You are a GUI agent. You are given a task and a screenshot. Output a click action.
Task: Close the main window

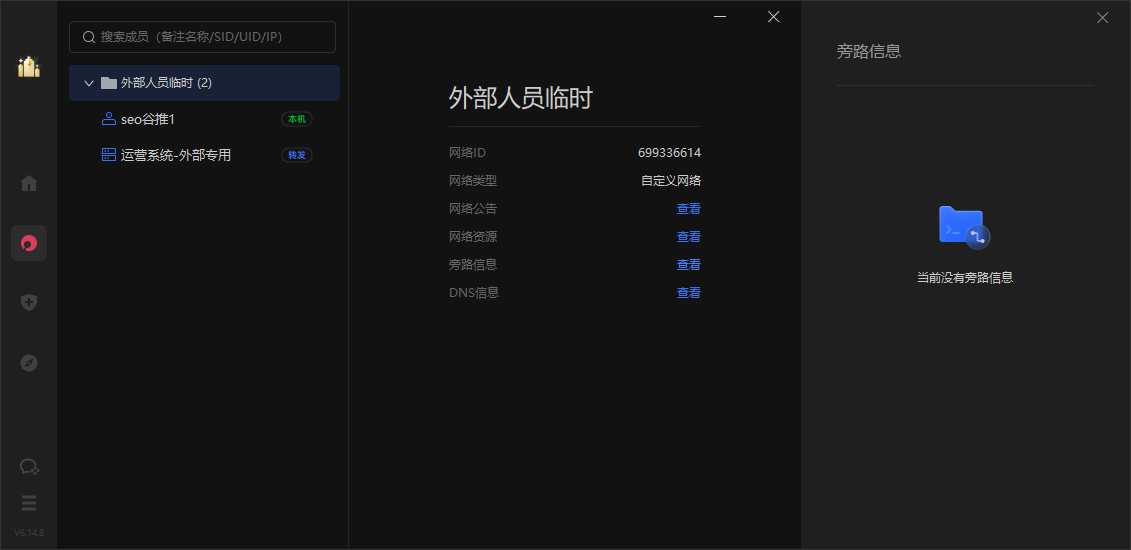tap(773, 17)
